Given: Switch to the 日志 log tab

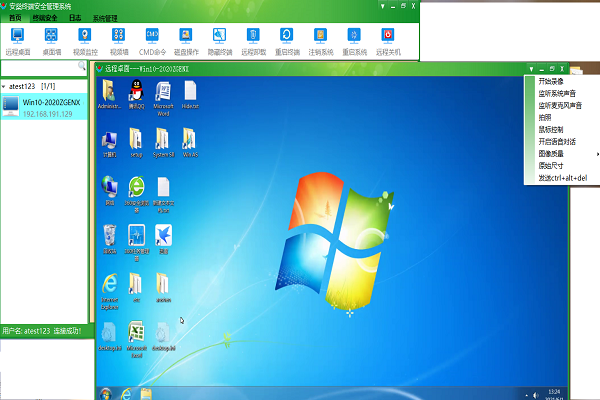Looking at the screenshot, I should [75, 18].
